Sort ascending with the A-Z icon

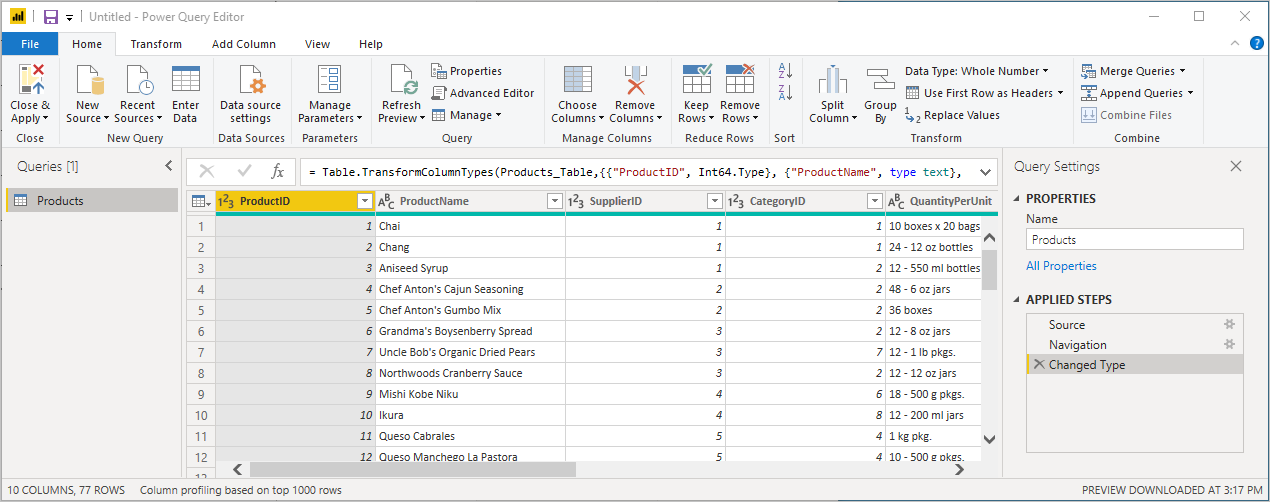(785, 71)
